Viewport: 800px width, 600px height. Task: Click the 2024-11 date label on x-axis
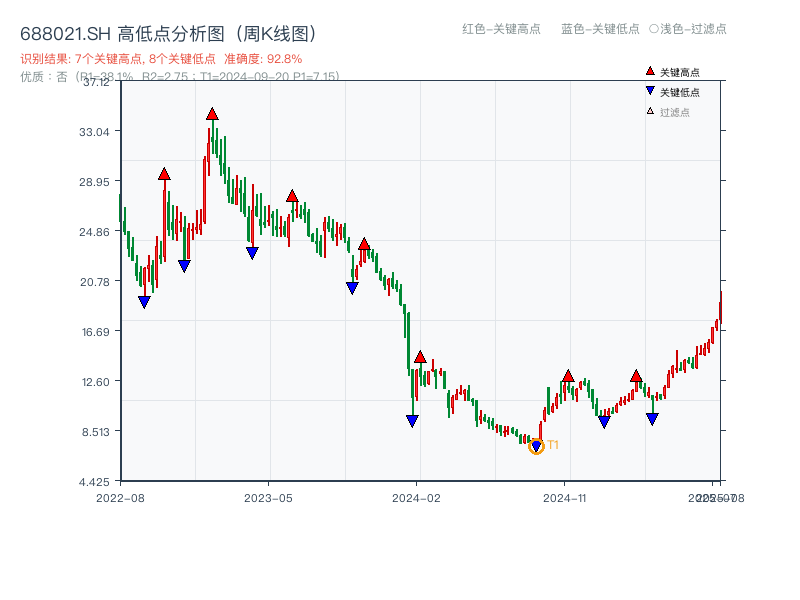pyautogui.click(x=564, y=496)
